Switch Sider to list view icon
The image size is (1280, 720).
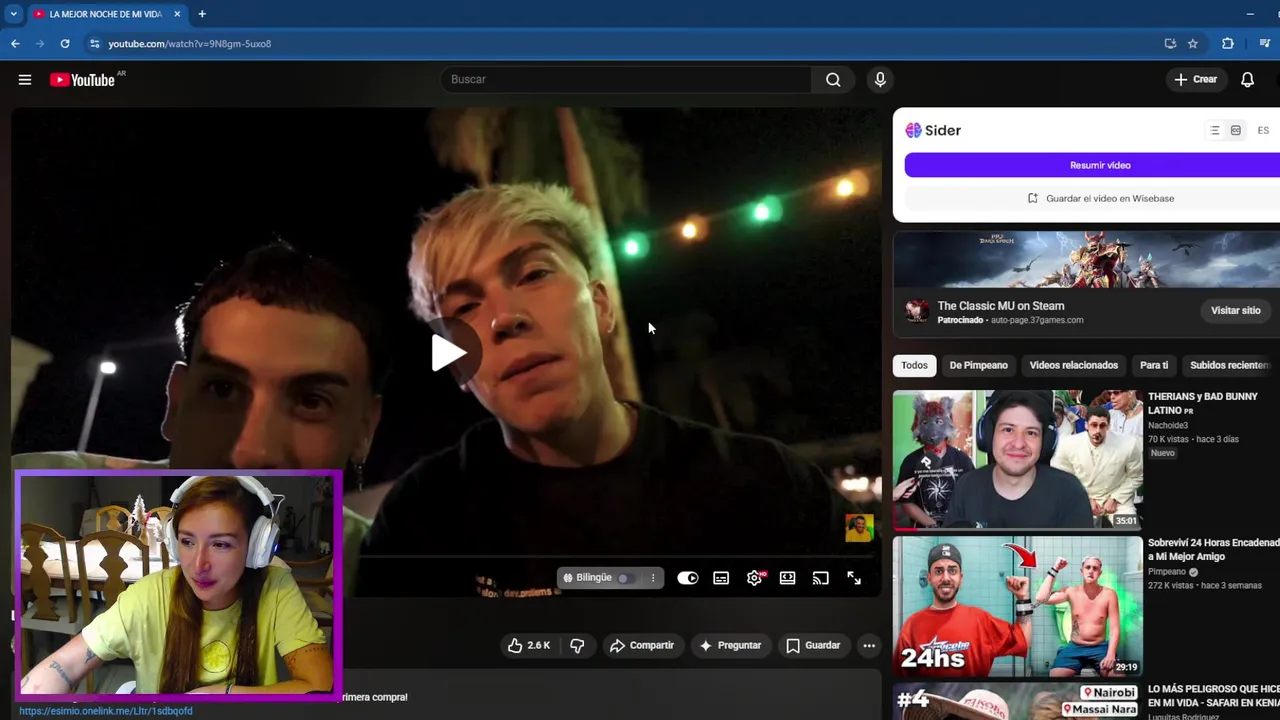(1215, 131)
